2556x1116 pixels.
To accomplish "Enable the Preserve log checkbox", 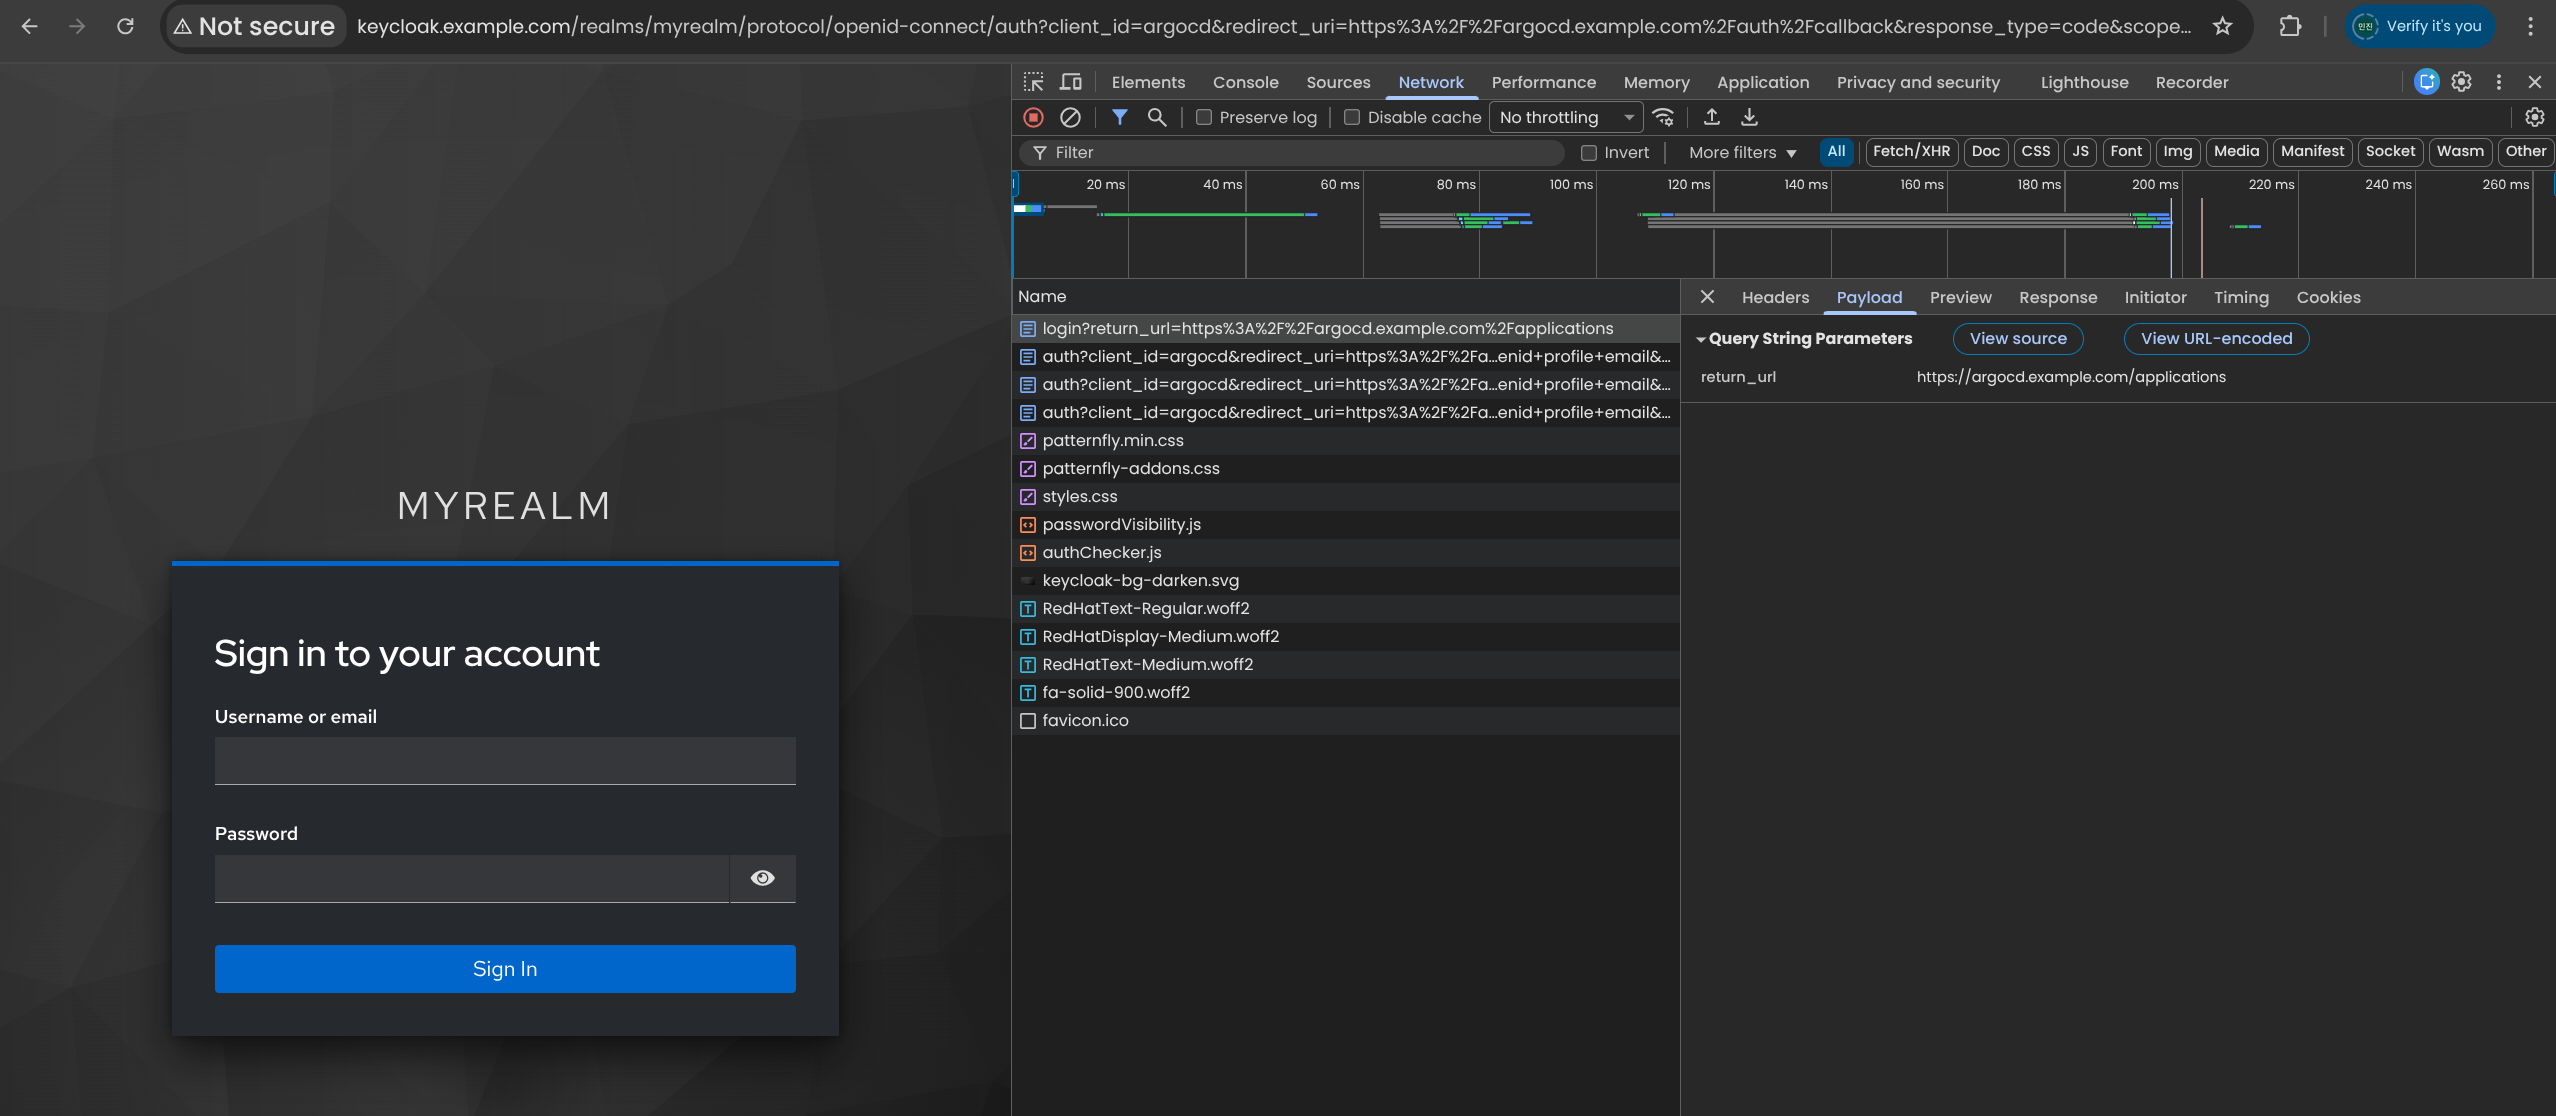I will pos(1204,118).
